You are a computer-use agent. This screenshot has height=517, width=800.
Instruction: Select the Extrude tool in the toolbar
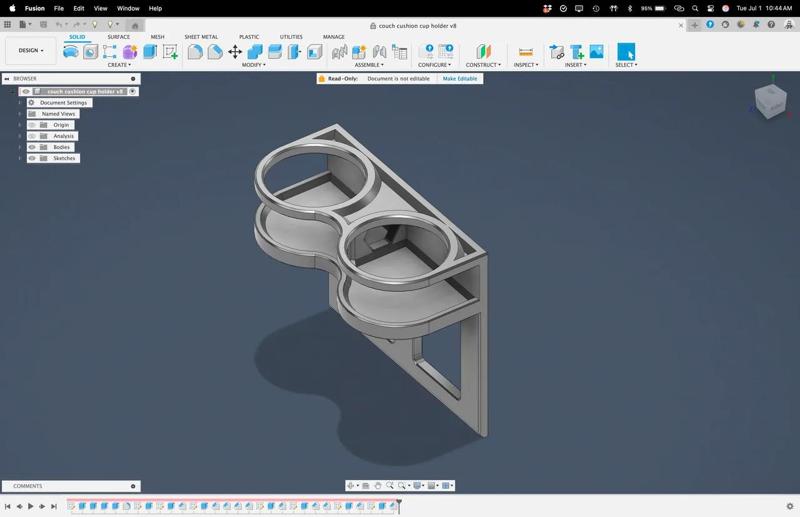150,51
